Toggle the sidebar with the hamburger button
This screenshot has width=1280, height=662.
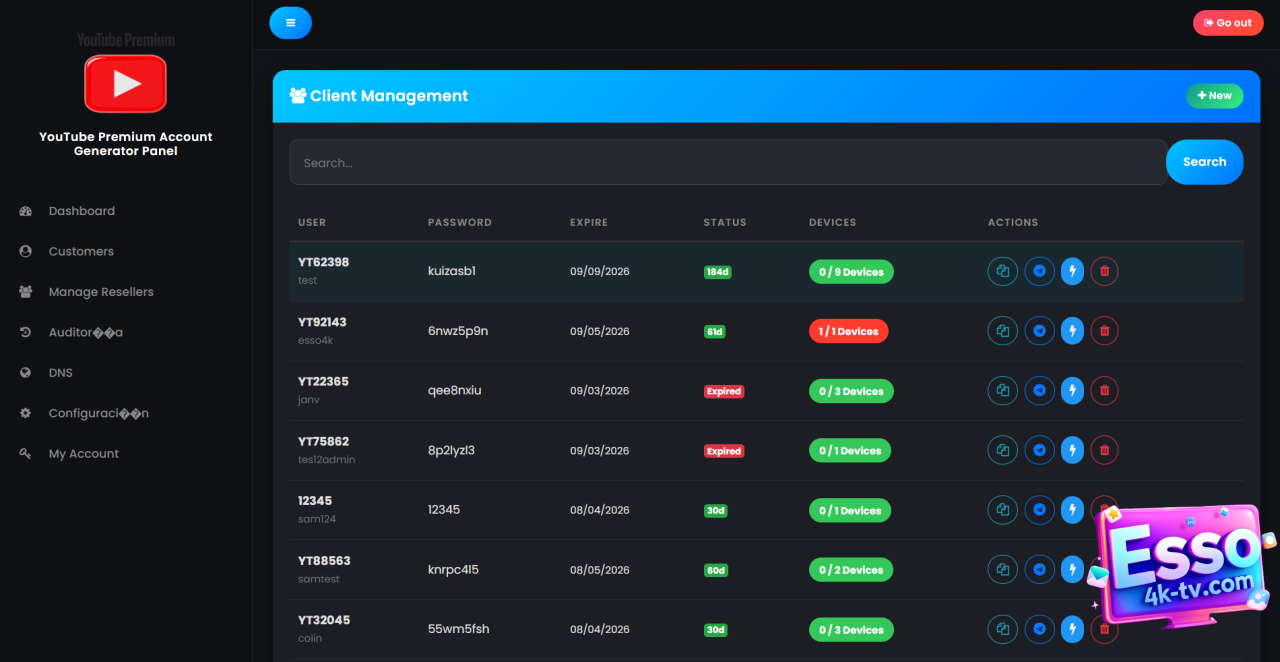tap(290, 23)
